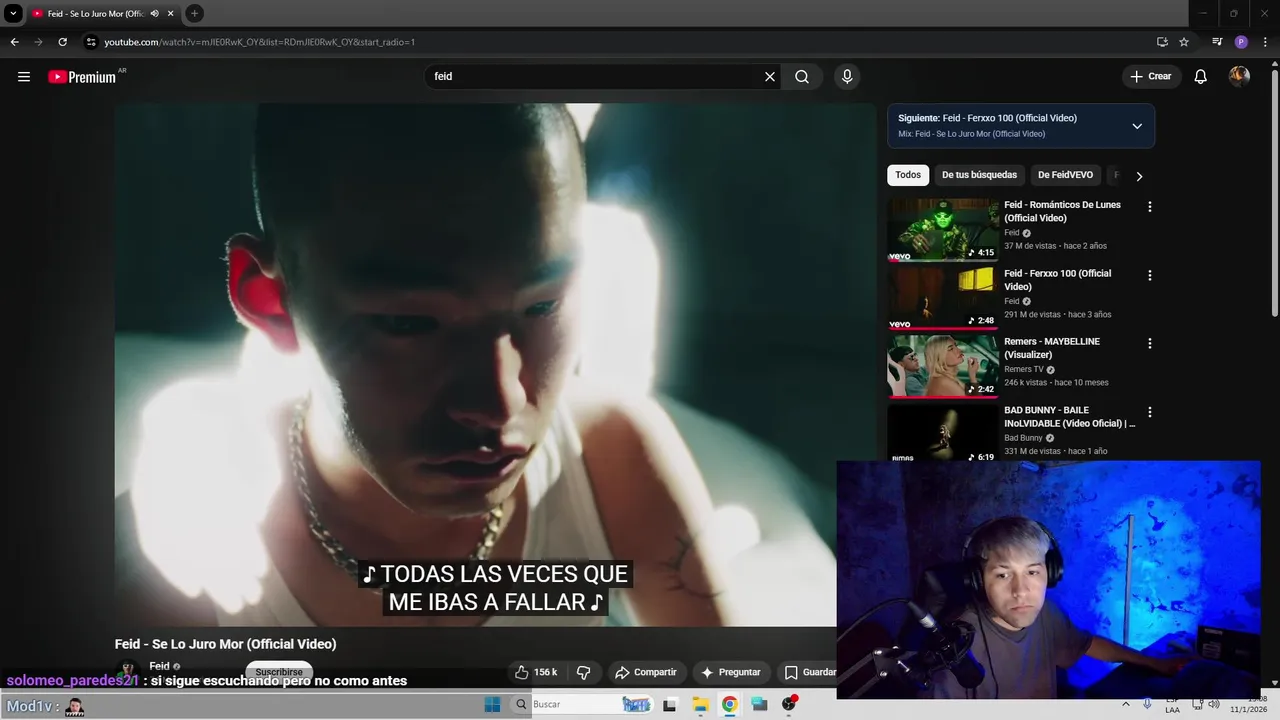The image size is (1280, 720).
Task: Open options for Ferxxo 100 video
Action: [1149, 275]
